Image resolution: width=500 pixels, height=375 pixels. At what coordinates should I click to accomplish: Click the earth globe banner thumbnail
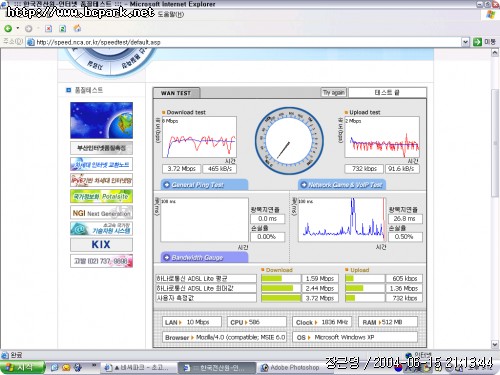point(101,120)
